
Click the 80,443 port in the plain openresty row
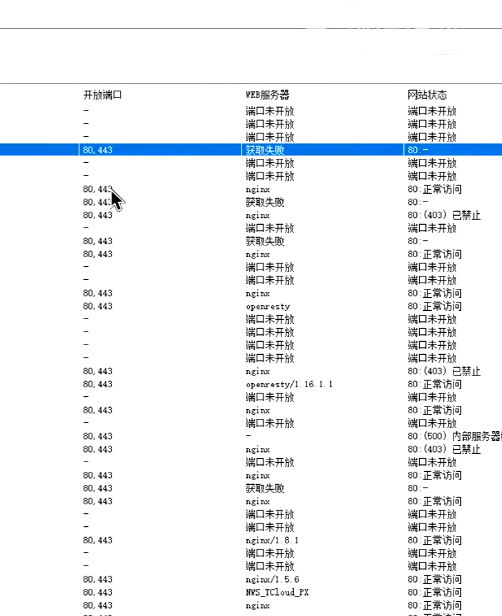coord(97,306)
